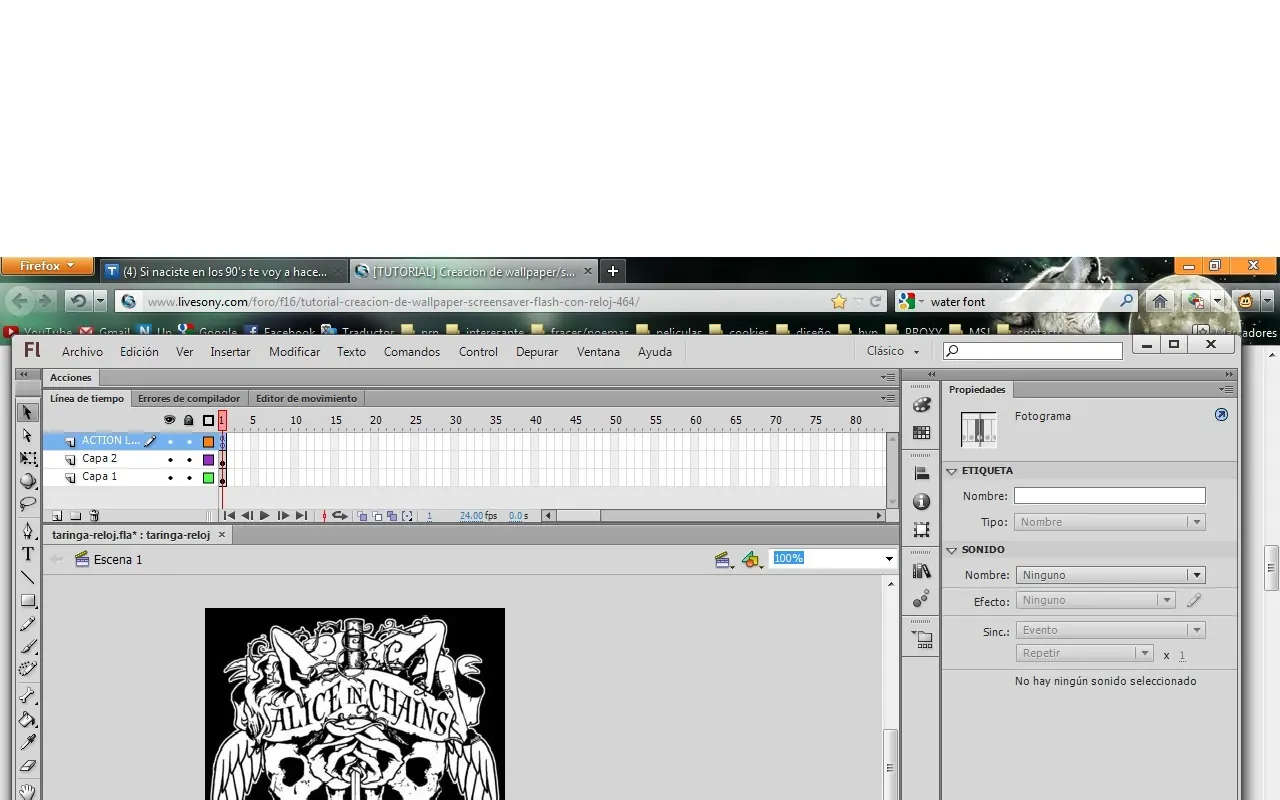Open the Project panel folder icon

click(x=922, y=639)
